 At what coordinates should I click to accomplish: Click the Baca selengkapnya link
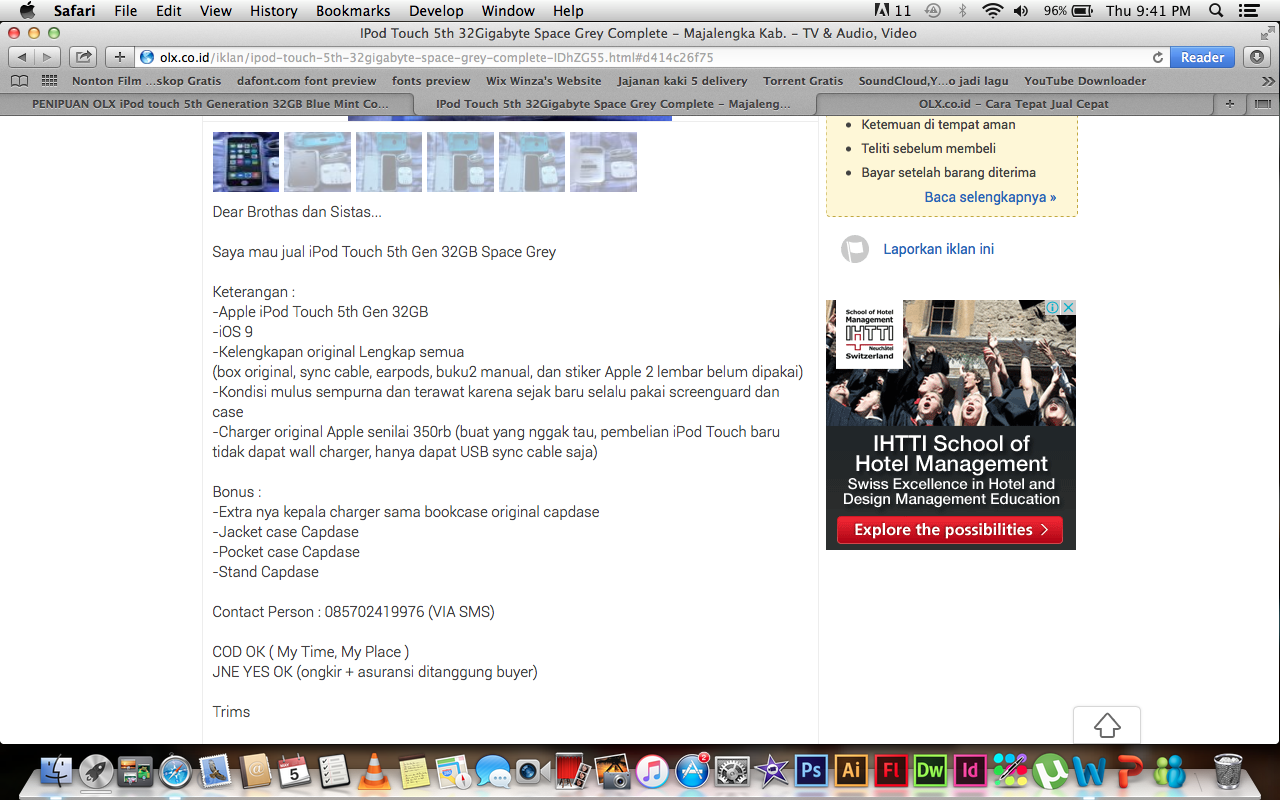[x=990, y=197]
